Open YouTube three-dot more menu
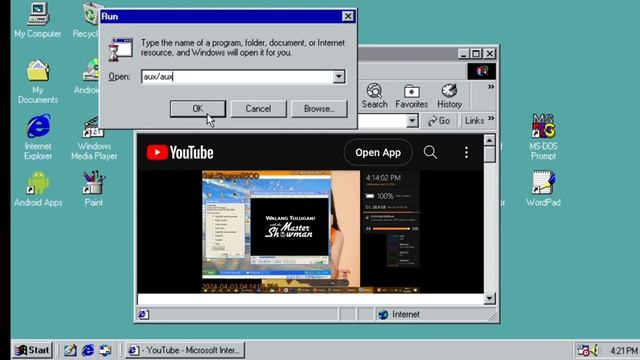The width and height of the screenshot is (640, 360). coord(466,152)
